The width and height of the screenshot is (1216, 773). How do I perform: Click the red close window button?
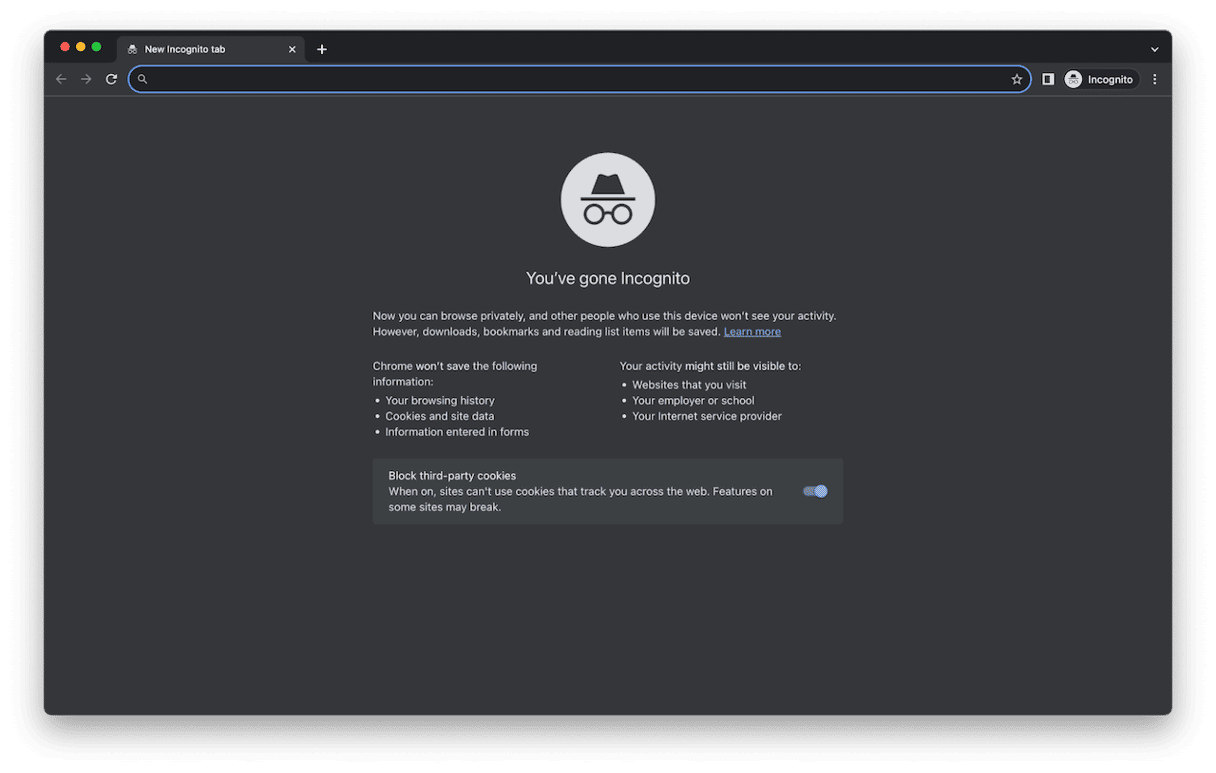click(65, 47)
